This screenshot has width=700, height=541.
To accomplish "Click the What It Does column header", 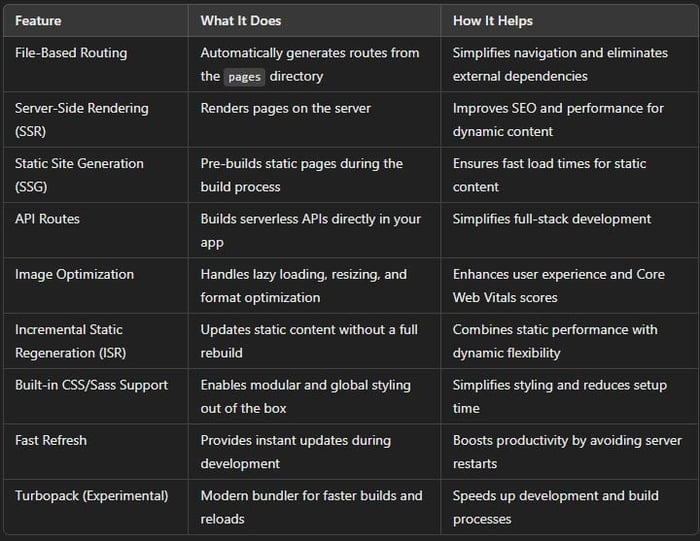I will pyautogui.click(x=314, y=21).
